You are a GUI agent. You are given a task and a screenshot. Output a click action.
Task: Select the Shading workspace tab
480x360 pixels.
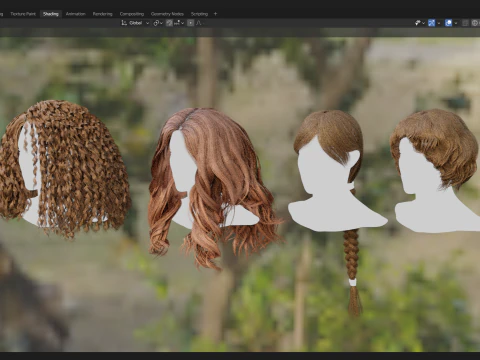pyautogui.click(x=51, y=14)
